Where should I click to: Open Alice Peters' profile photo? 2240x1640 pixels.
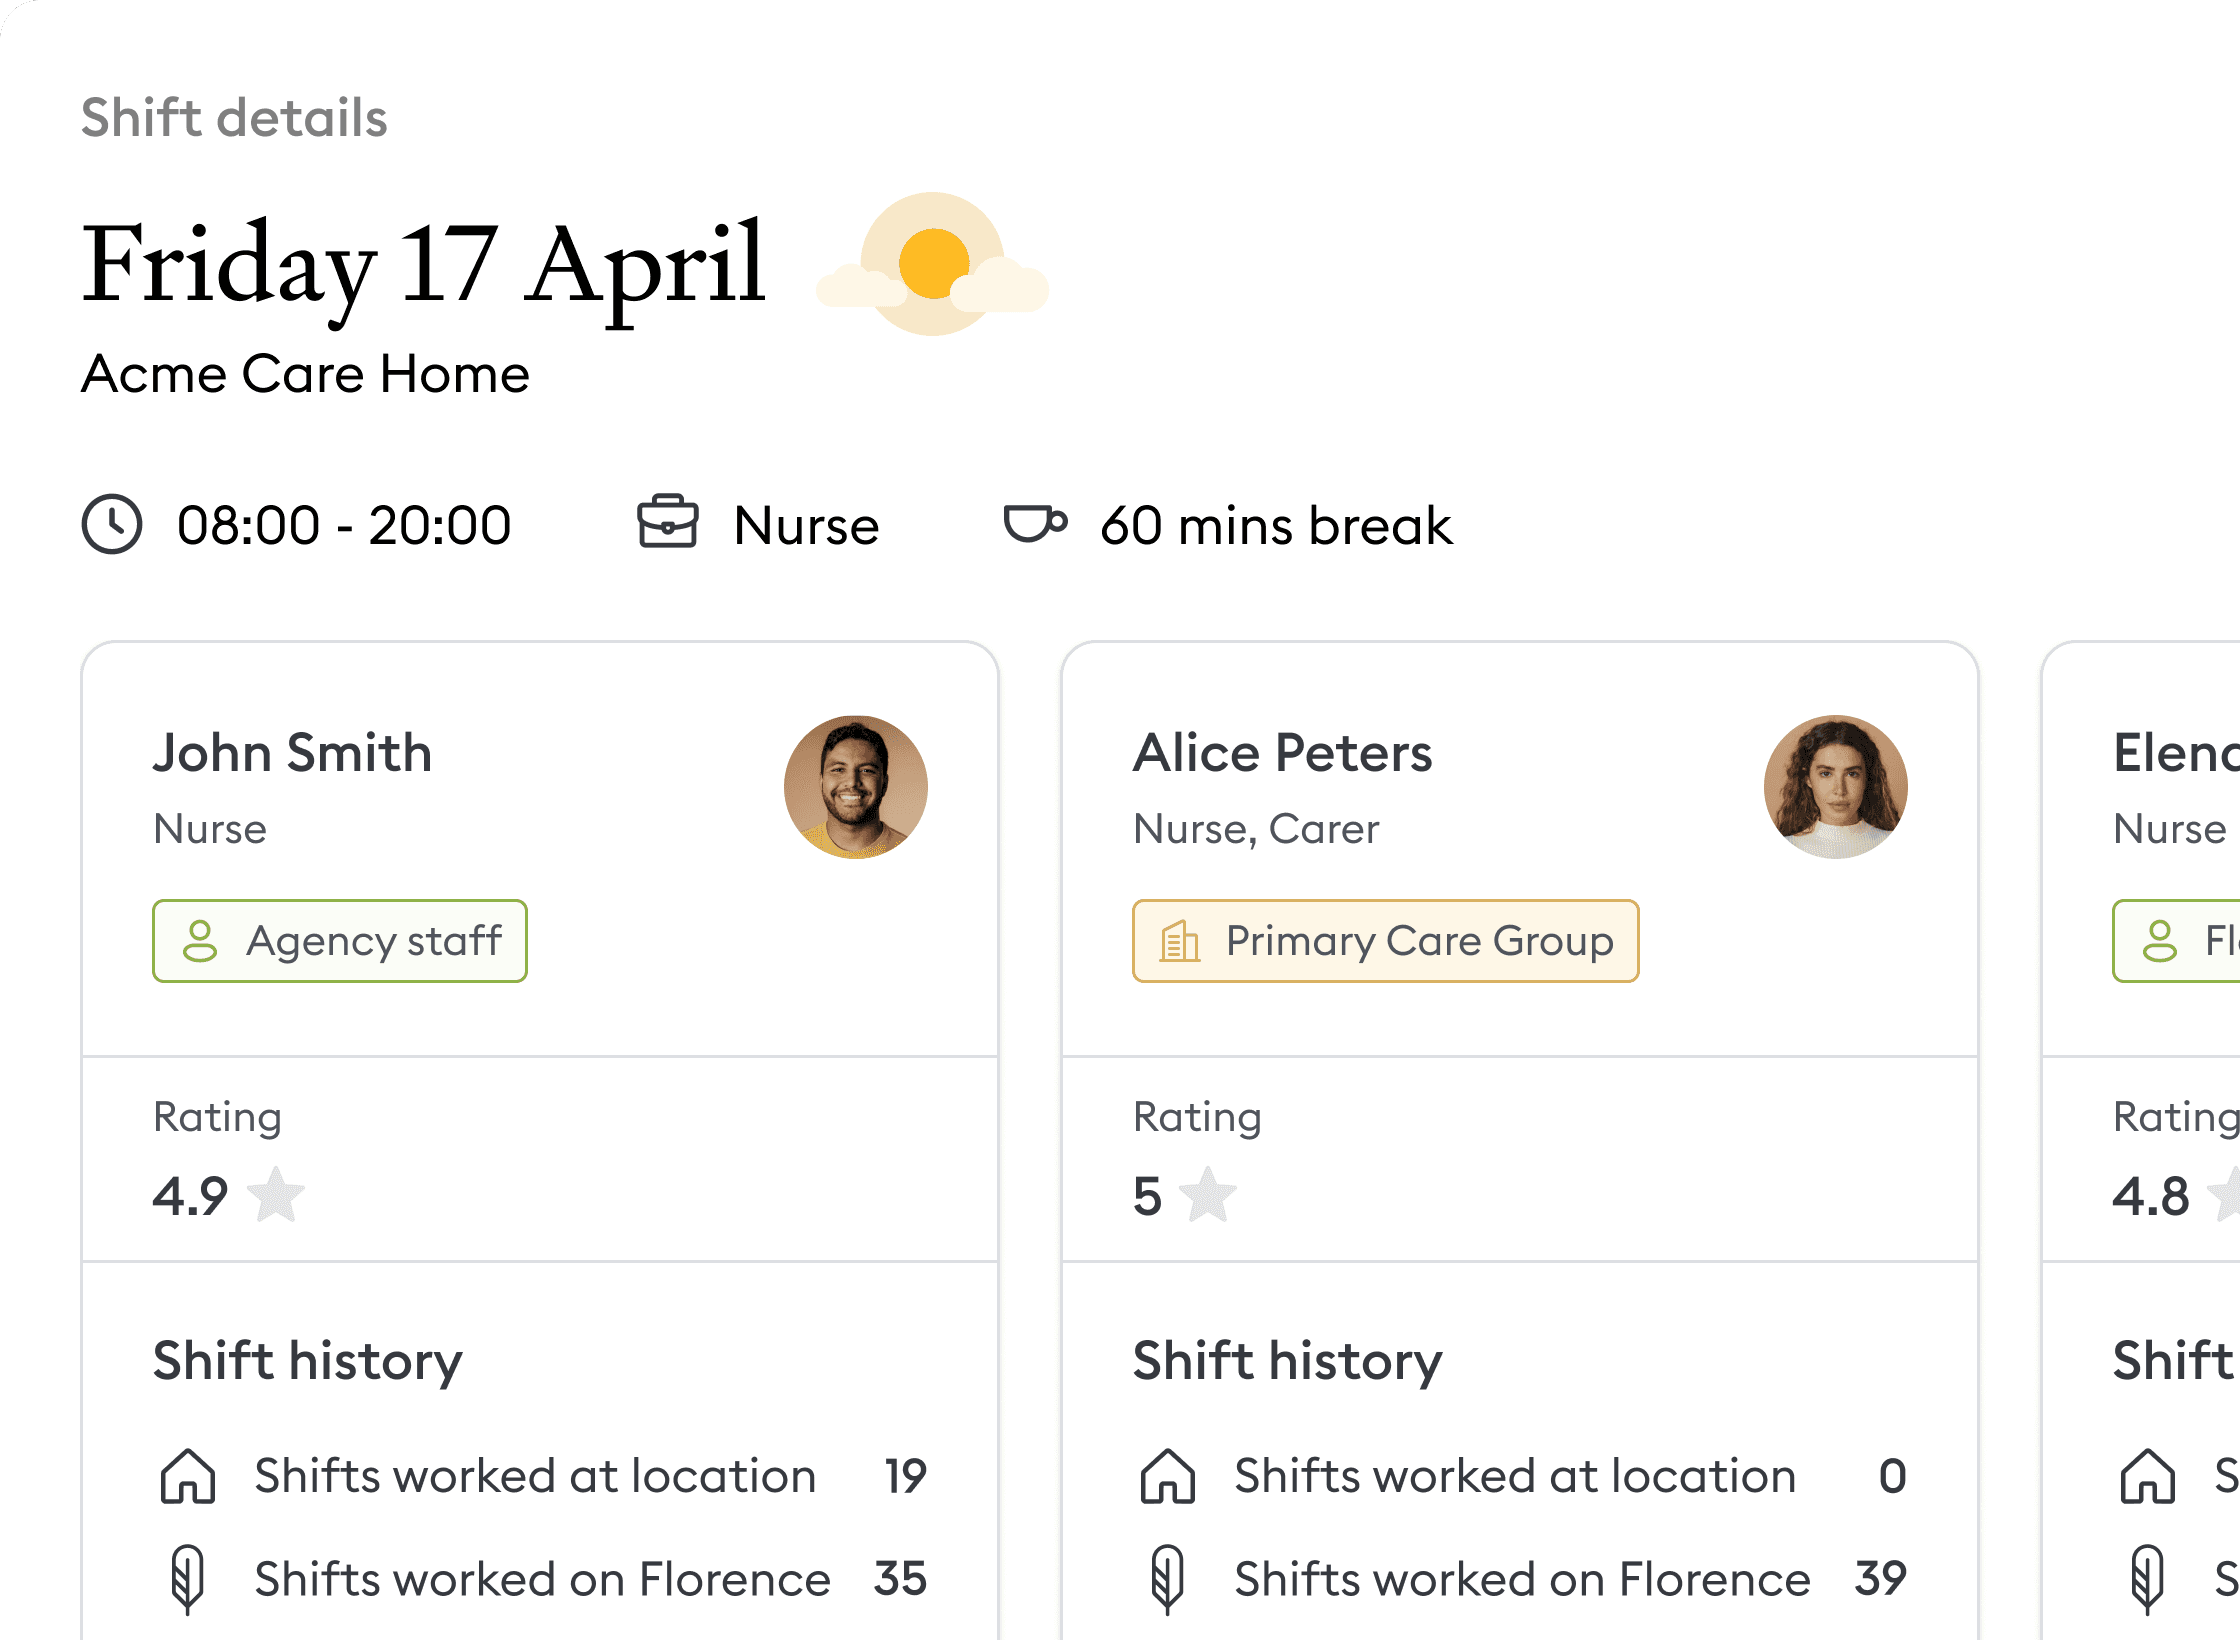pyautogui.click(x=1836, y=787)
